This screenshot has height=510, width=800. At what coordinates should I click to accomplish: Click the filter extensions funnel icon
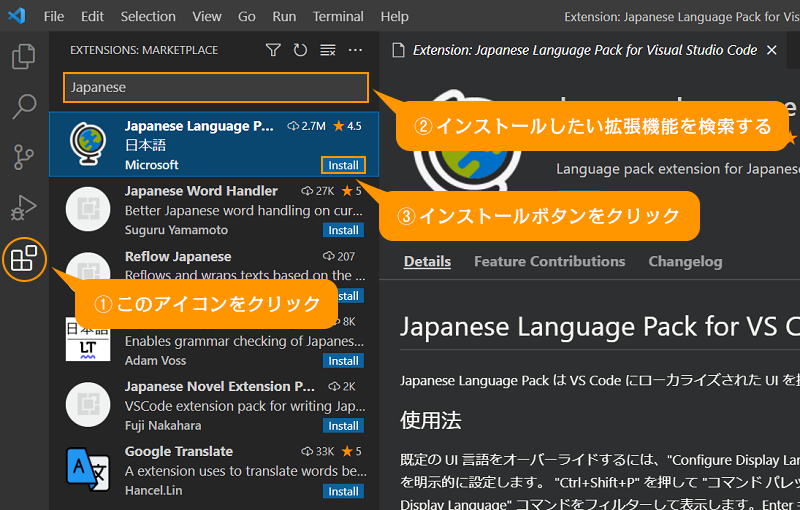click(x=273, y=50)
